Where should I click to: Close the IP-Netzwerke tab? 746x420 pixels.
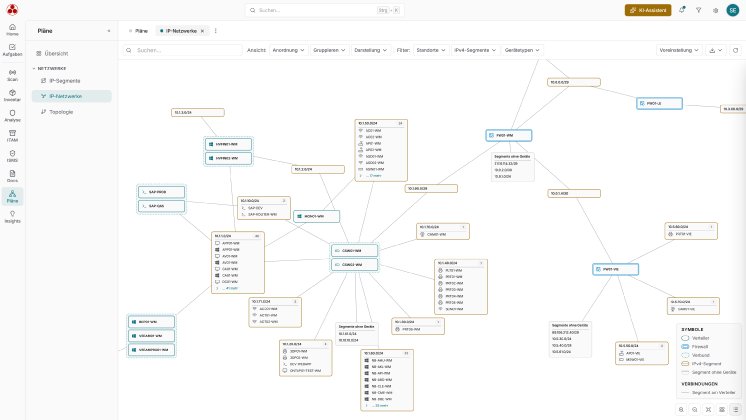202,31
